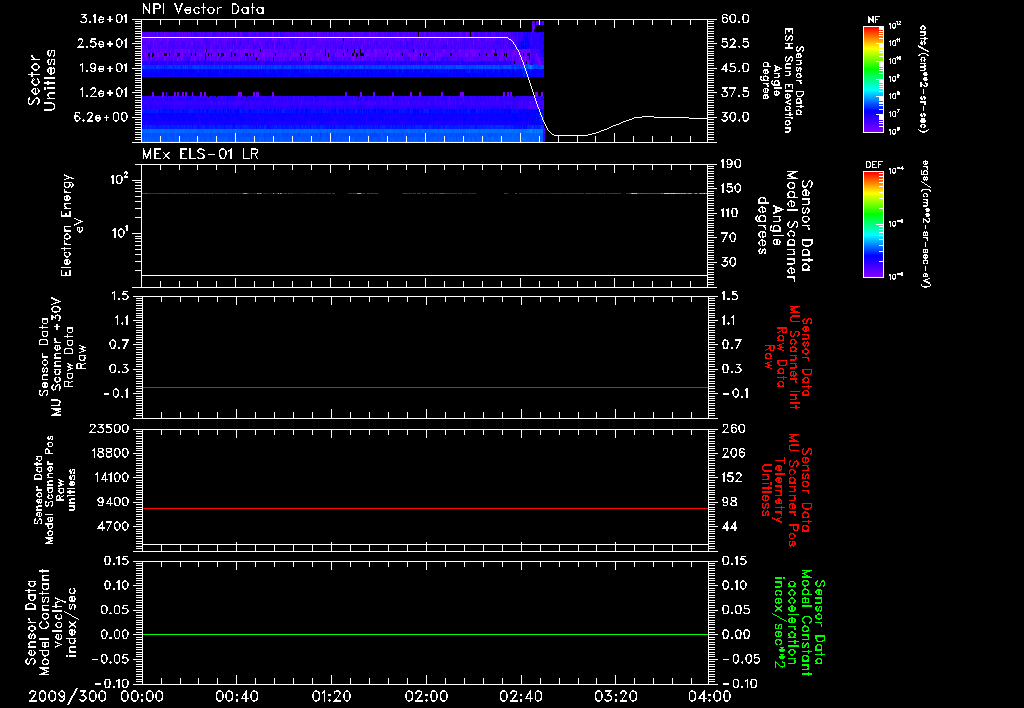This screenshot has height=708, width=1024.
Task: Click the 01:20 time axis label
Action: [x=331, y=696]
